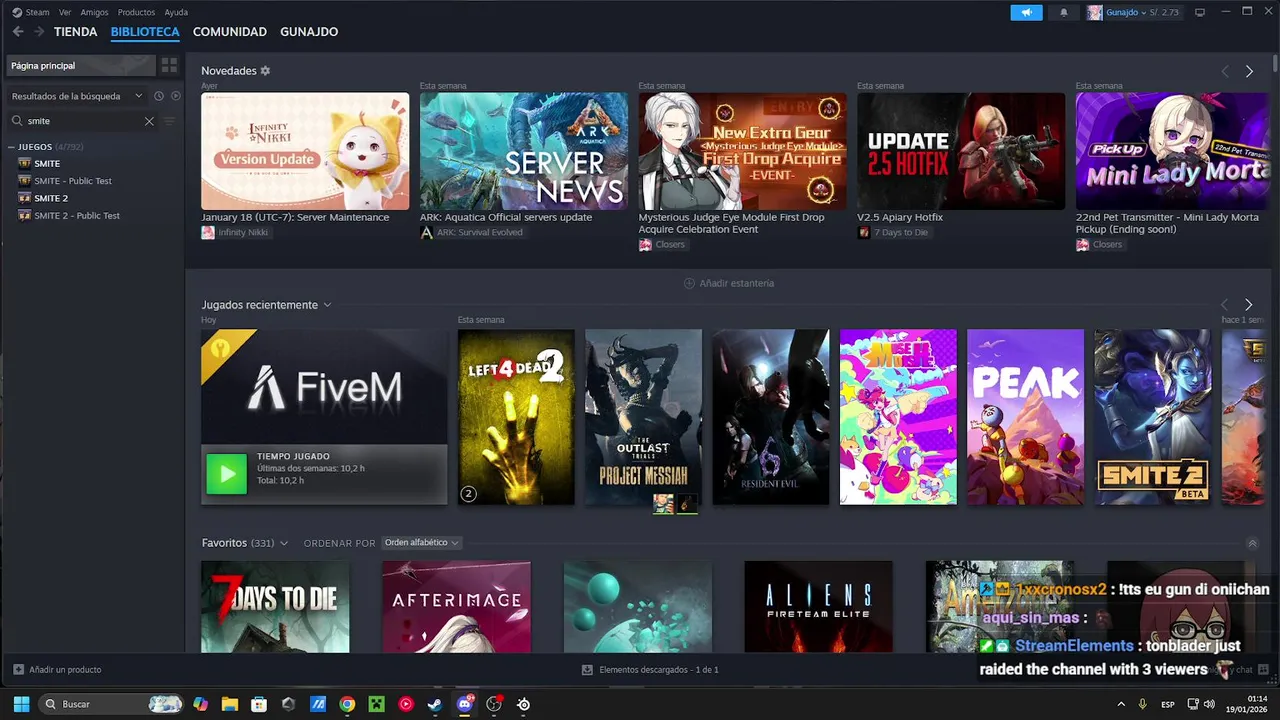This screenshot has width=1280, height=720.
Task: Open Orden alfabético sort dropdown
Action: (x=421, y=543)
